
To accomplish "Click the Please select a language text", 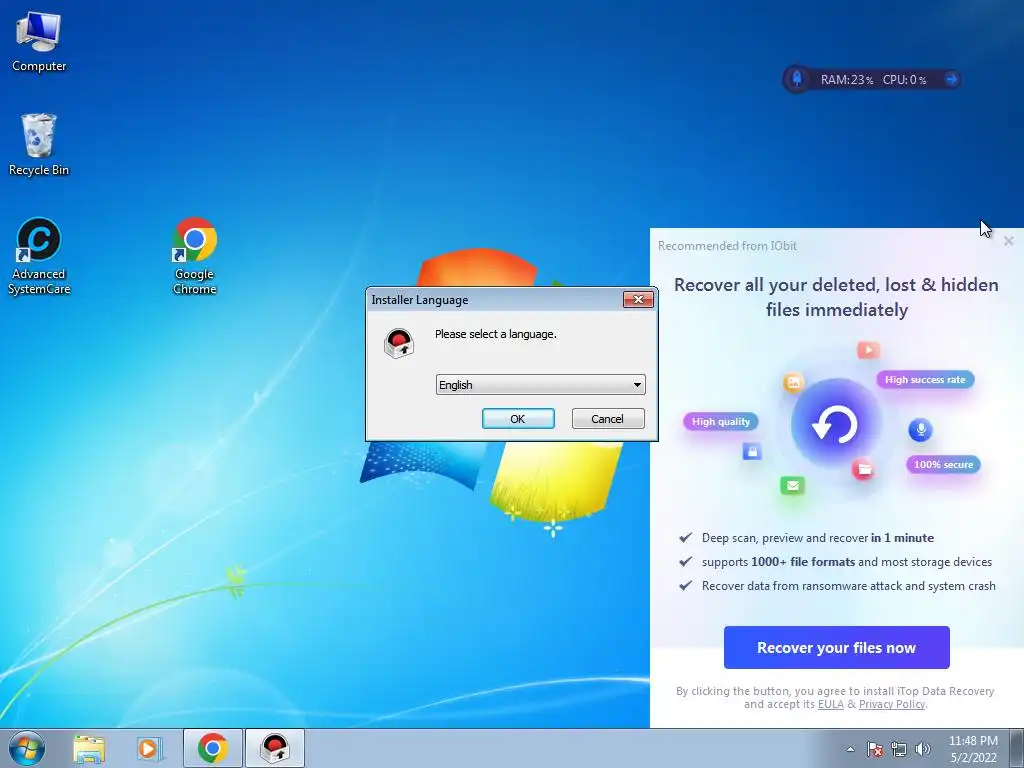I will [496, 334].
